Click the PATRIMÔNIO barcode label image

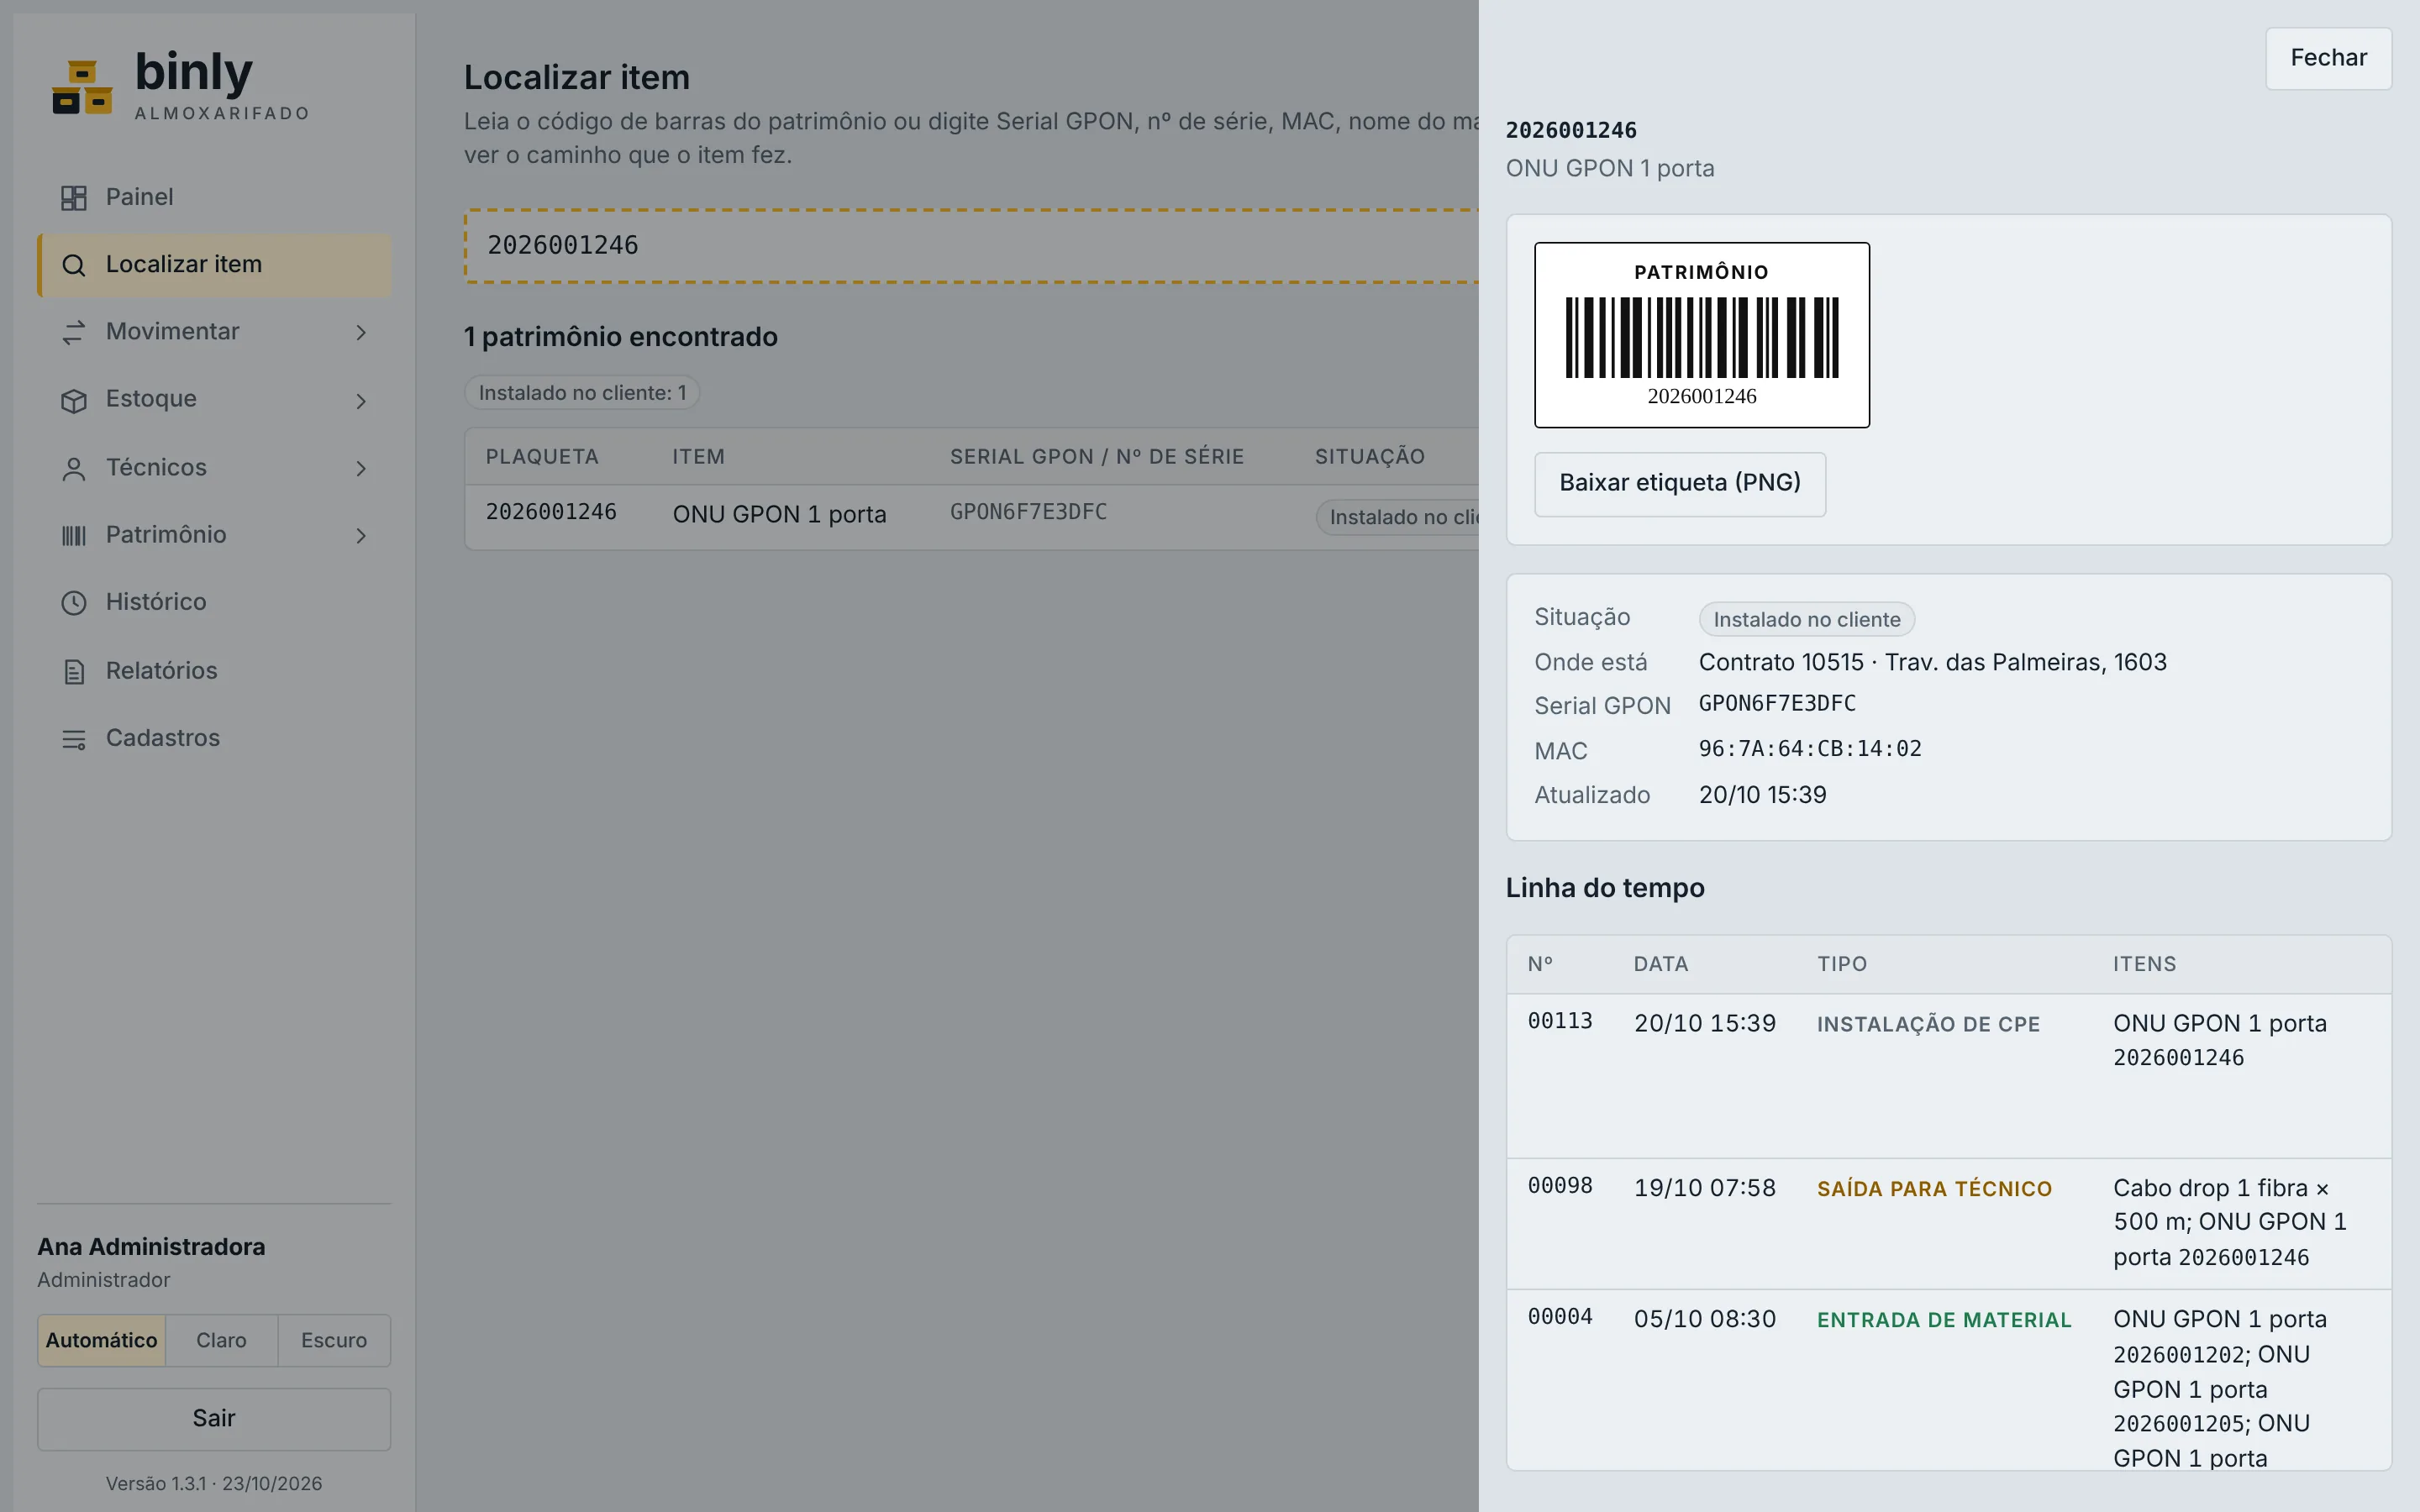tap(1702, 335)
